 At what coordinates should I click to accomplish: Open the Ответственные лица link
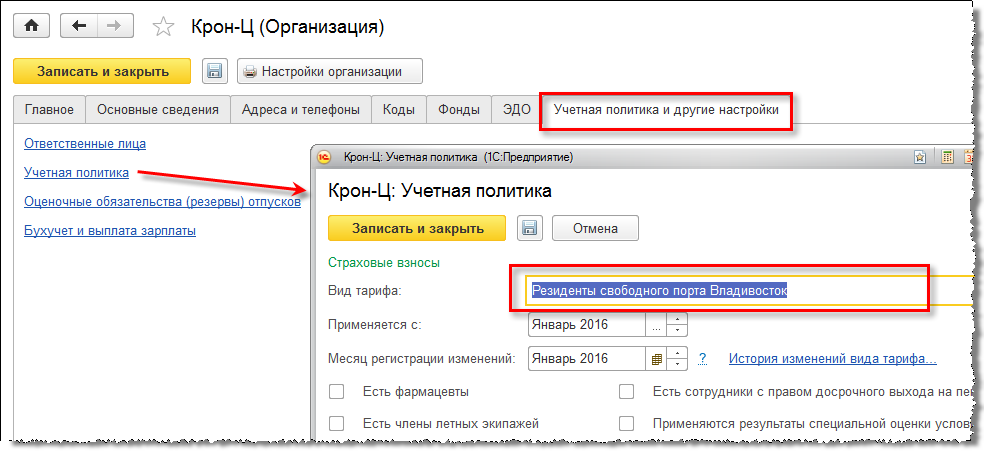(x=85, y=144)
